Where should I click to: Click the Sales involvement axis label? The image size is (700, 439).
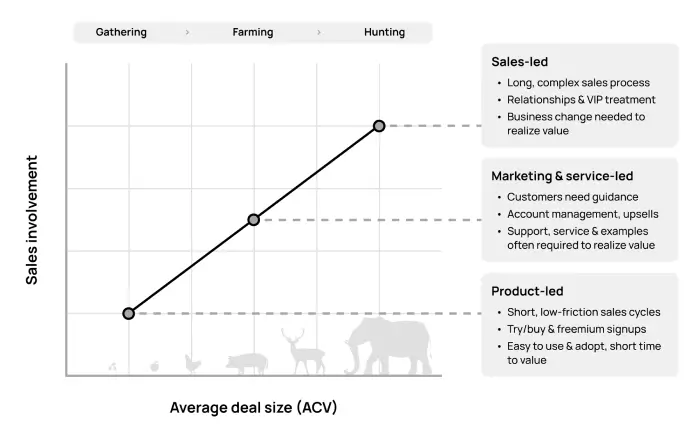click(33, 219)
